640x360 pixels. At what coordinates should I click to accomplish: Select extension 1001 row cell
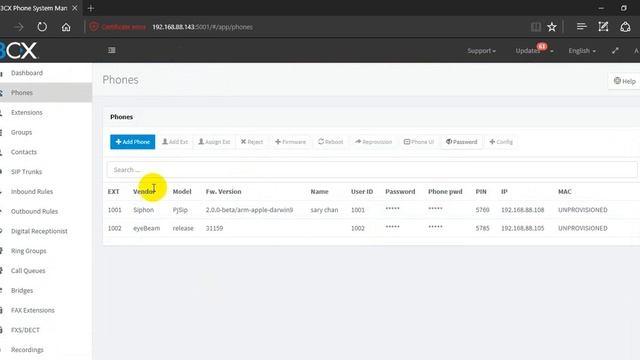point(115,210)
